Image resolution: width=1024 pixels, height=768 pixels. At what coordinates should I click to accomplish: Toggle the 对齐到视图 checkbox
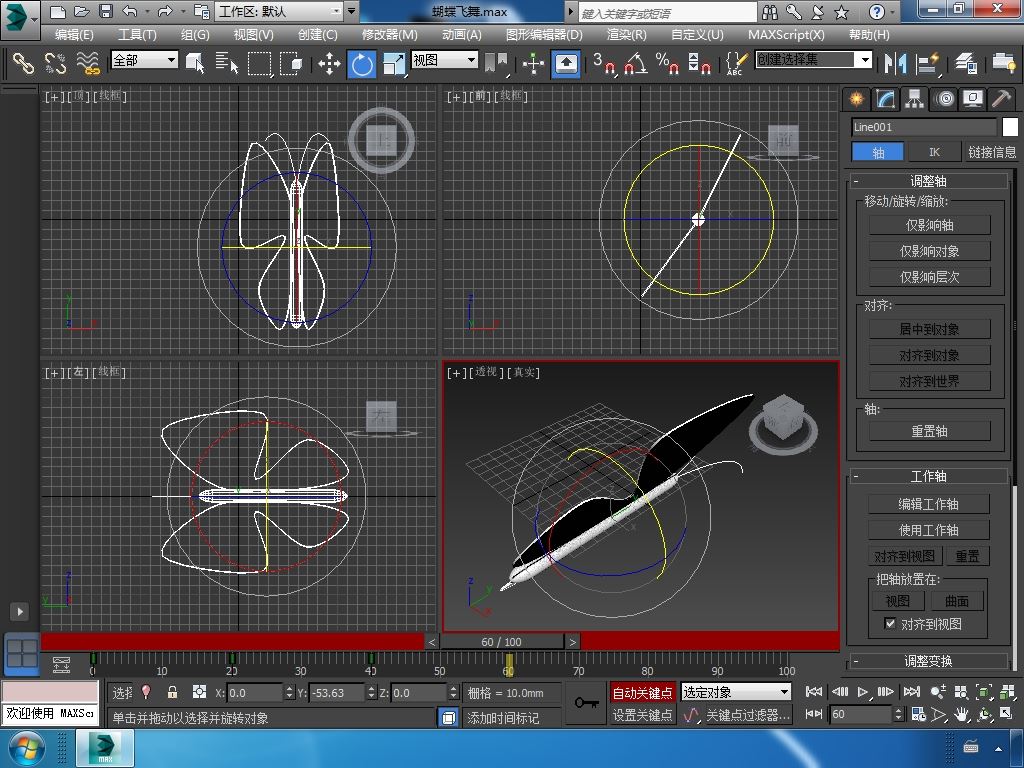[x=890, y=624]
